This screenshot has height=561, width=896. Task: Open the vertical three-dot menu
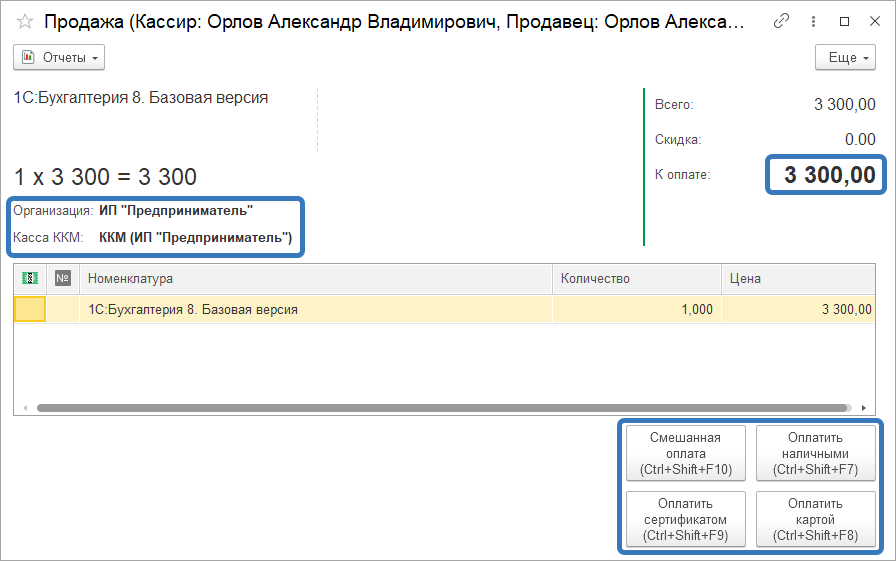tap(813, 22)
